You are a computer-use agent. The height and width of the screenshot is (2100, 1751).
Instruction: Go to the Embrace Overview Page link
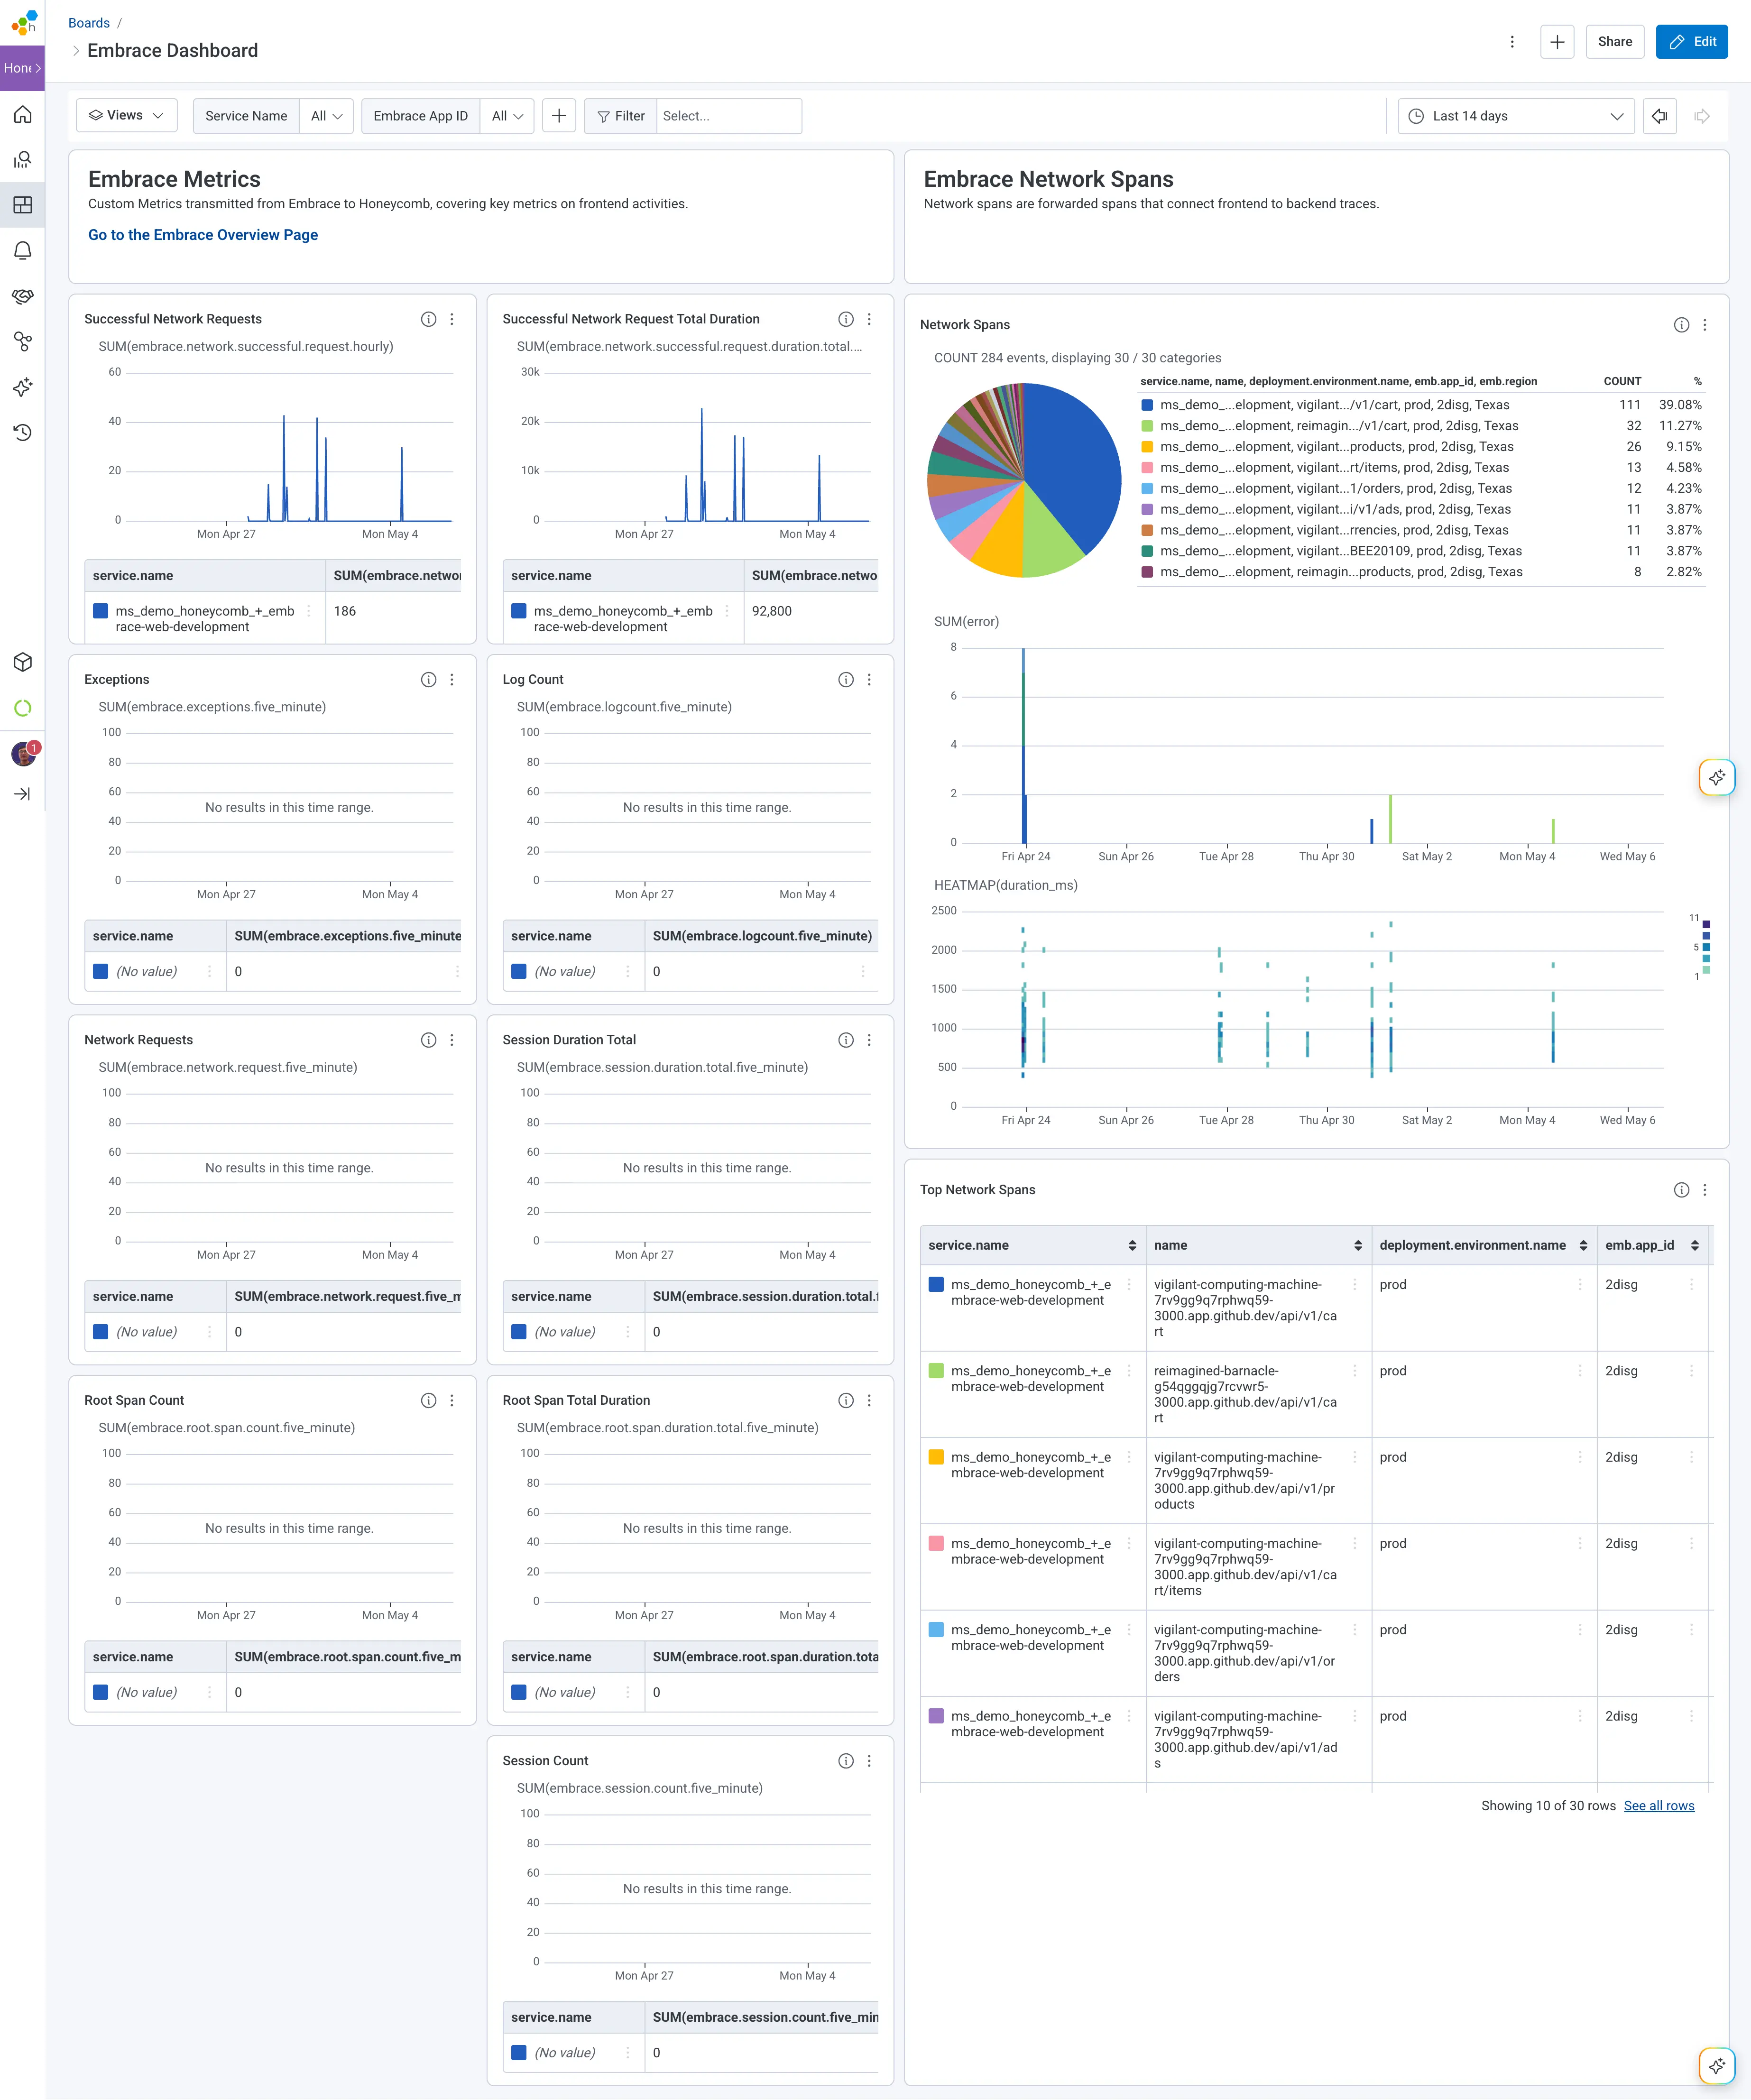point(203,235)
